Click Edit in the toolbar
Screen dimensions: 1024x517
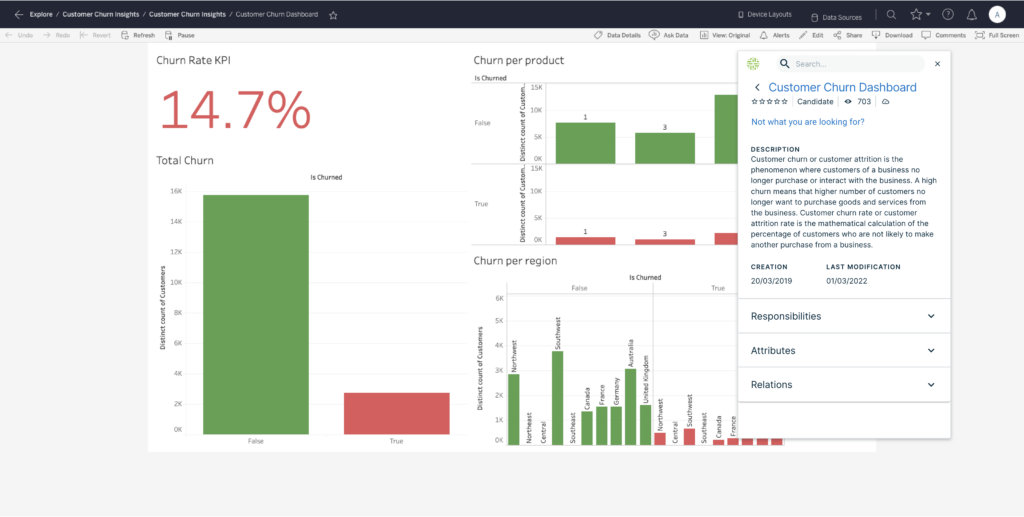click(811, 35)
